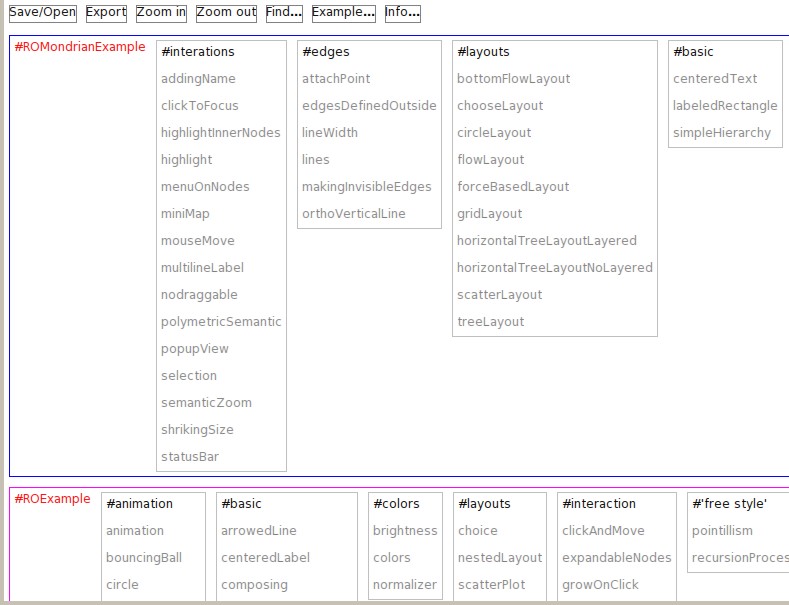Choose the horizontalTreeLayoutNoLayered example
This screenshot has width=789, height=605.
pos(555,268)
